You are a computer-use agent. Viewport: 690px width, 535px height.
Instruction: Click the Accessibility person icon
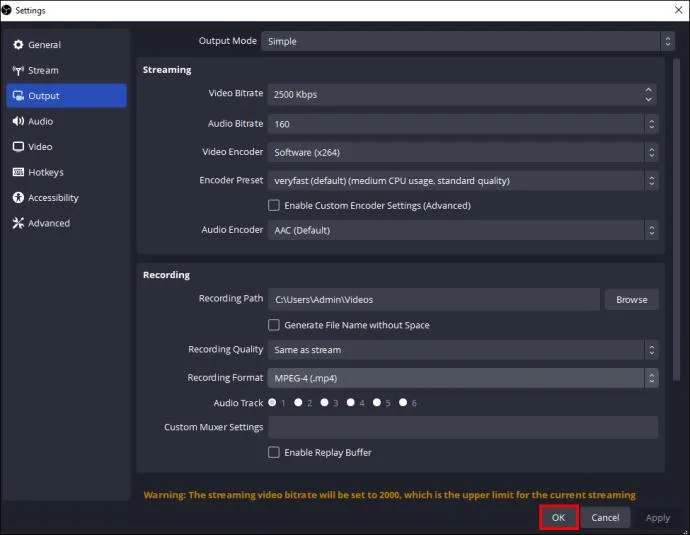[18, 198]
